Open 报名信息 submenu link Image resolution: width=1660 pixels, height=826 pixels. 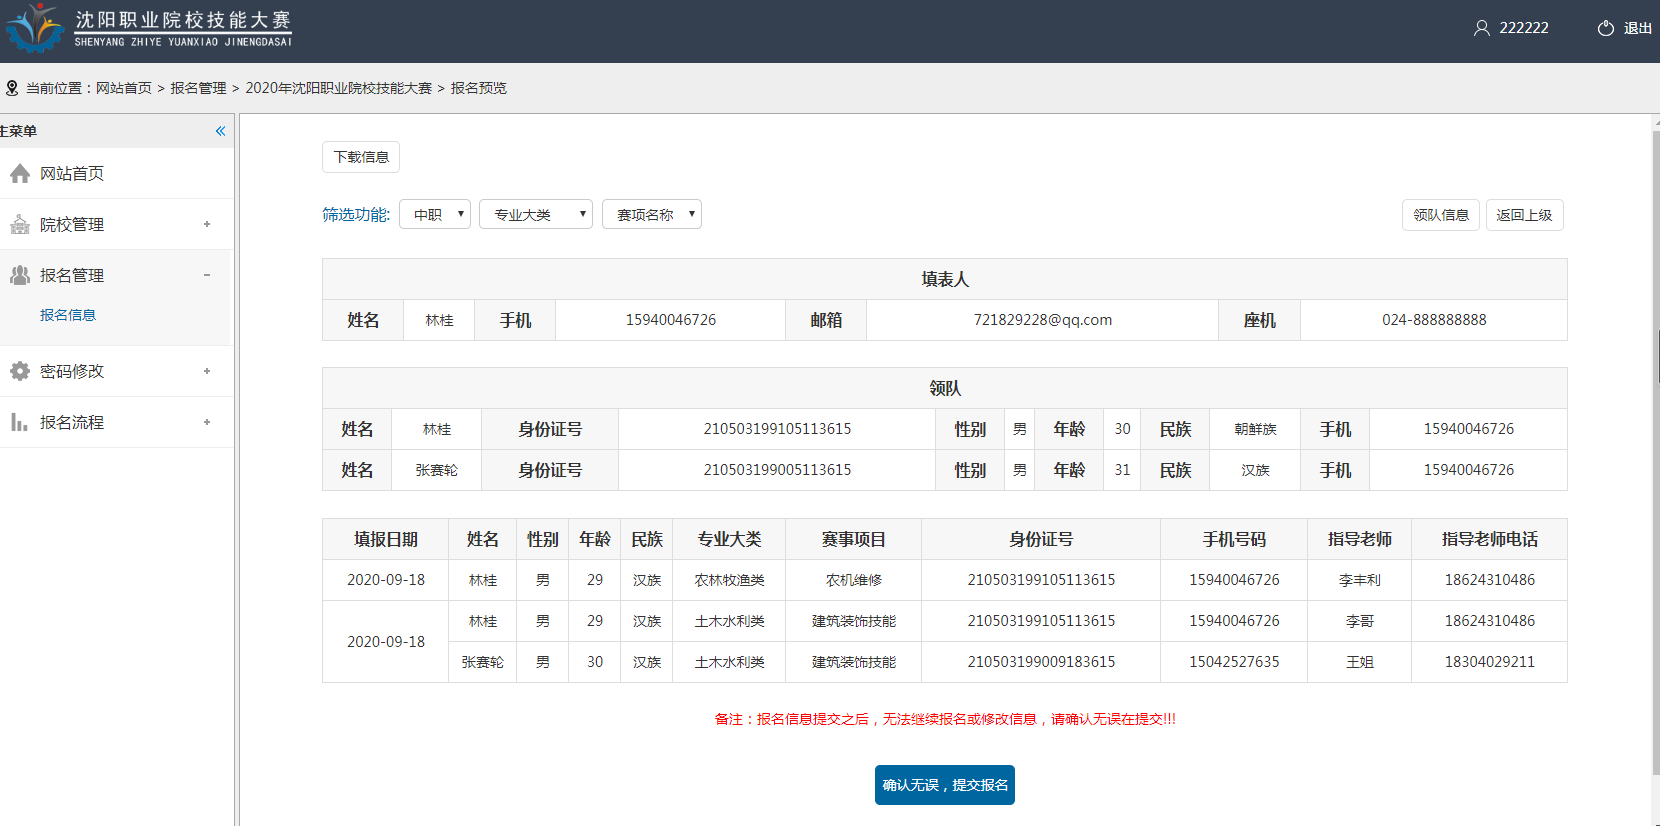click(68, 315)
